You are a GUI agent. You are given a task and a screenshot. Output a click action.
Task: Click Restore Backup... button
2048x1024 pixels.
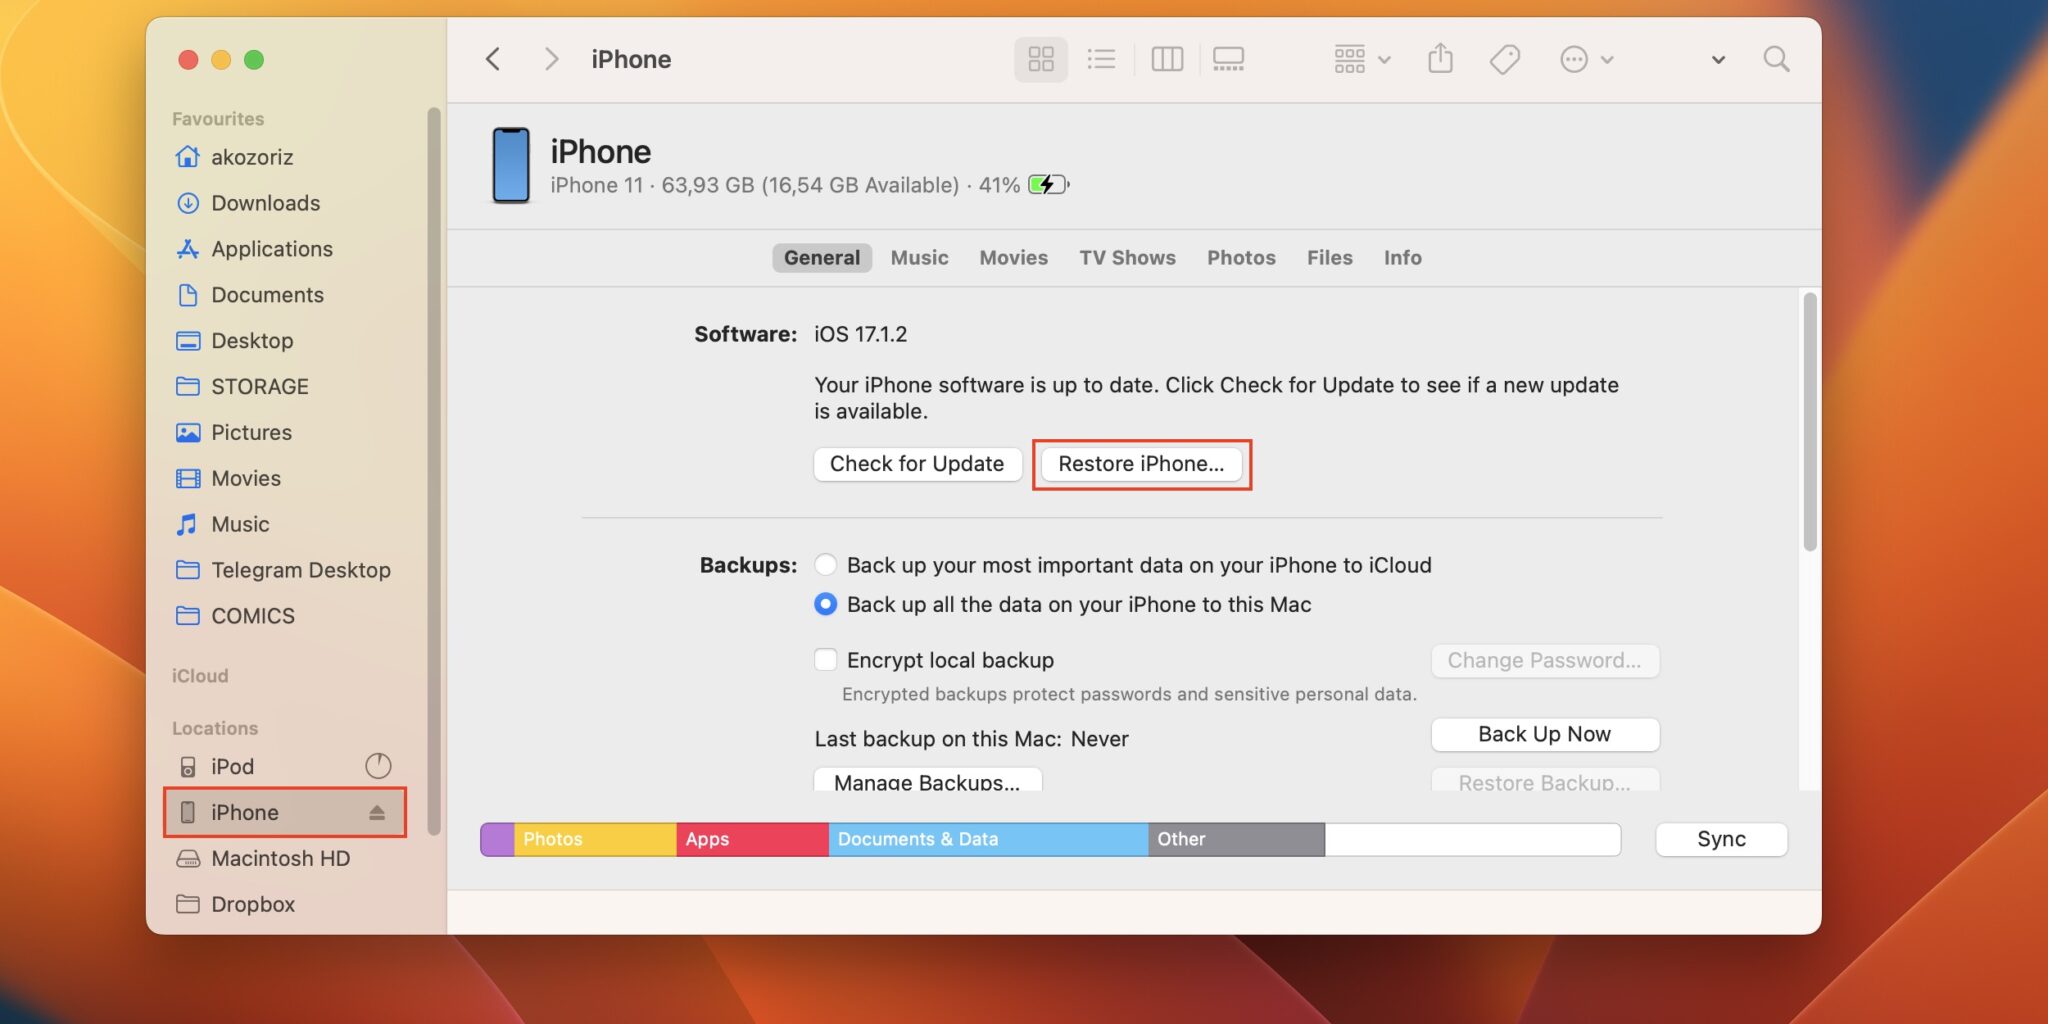pos(1545,780)
